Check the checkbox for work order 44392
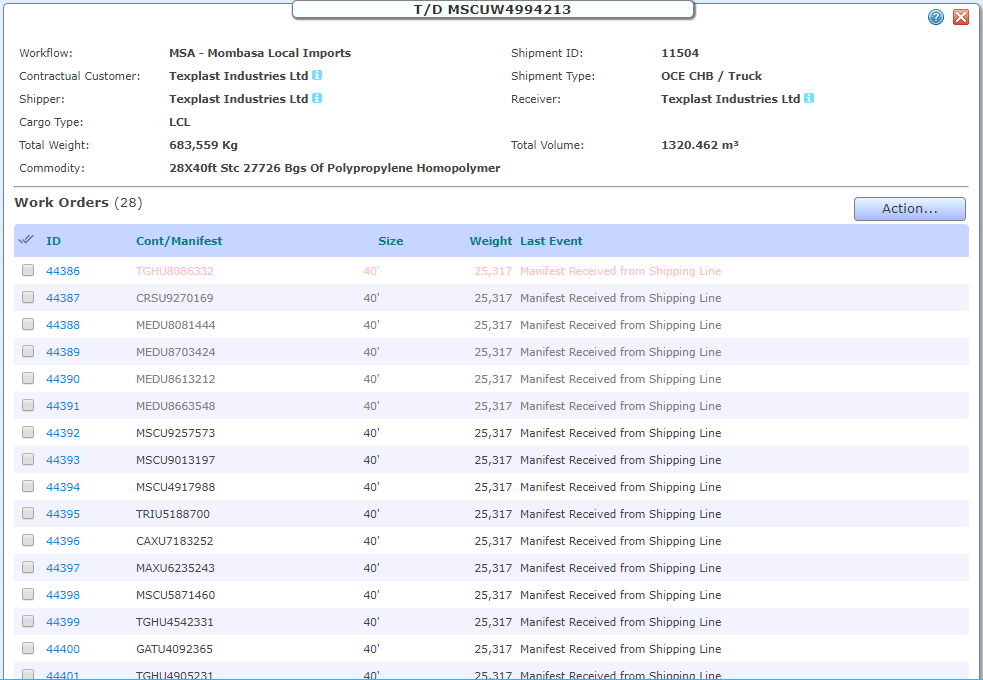This screenshot has height=680, width=983. [x=26, y=432]
